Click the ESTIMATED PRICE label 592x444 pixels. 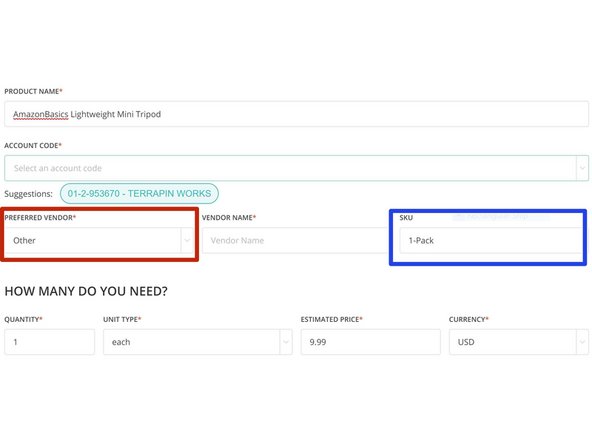coord(331,319)
